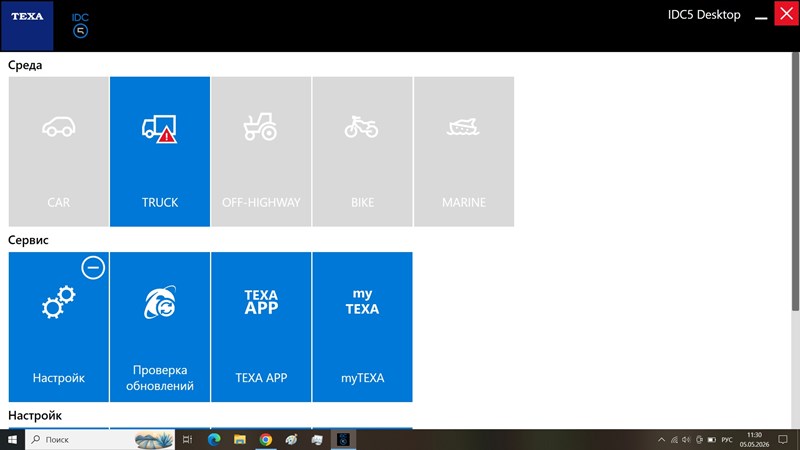Open the myTEXA tile
This screenshot has width=800, height=450.
coord(362,327)
